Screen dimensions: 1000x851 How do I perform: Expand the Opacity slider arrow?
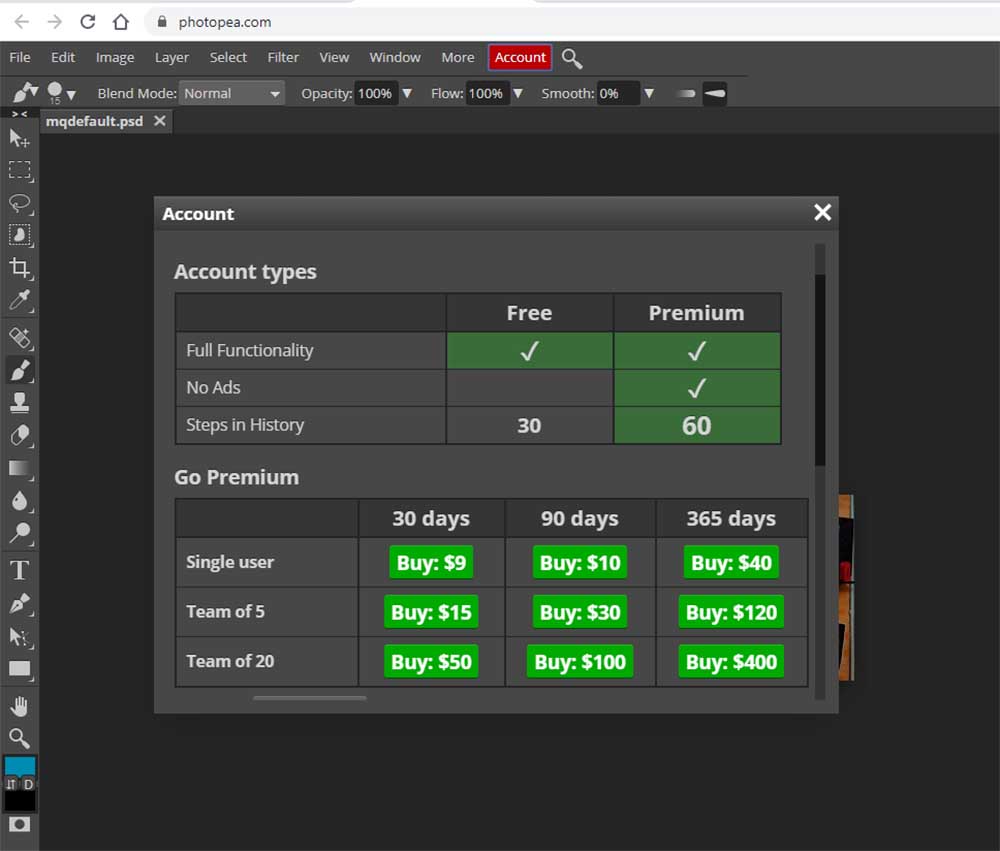pos(406,94)
